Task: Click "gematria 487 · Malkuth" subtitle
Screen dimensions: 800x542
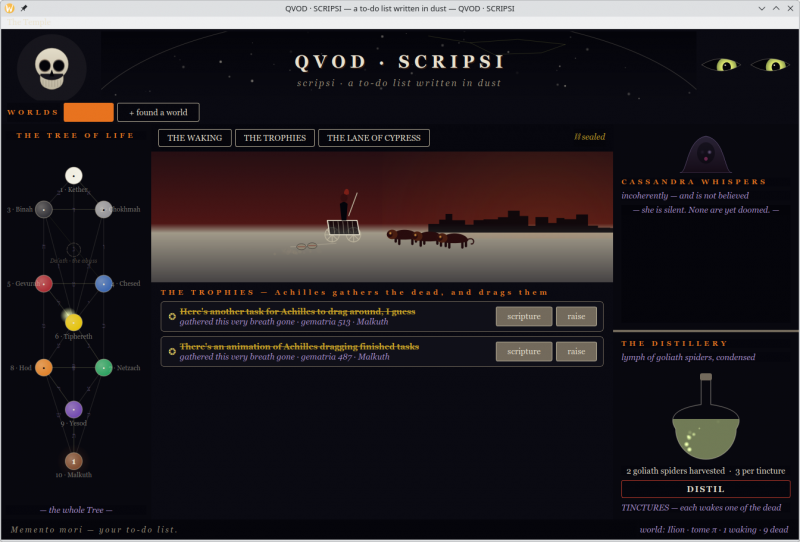Action: pyautogui.click(x=345, y=357)
